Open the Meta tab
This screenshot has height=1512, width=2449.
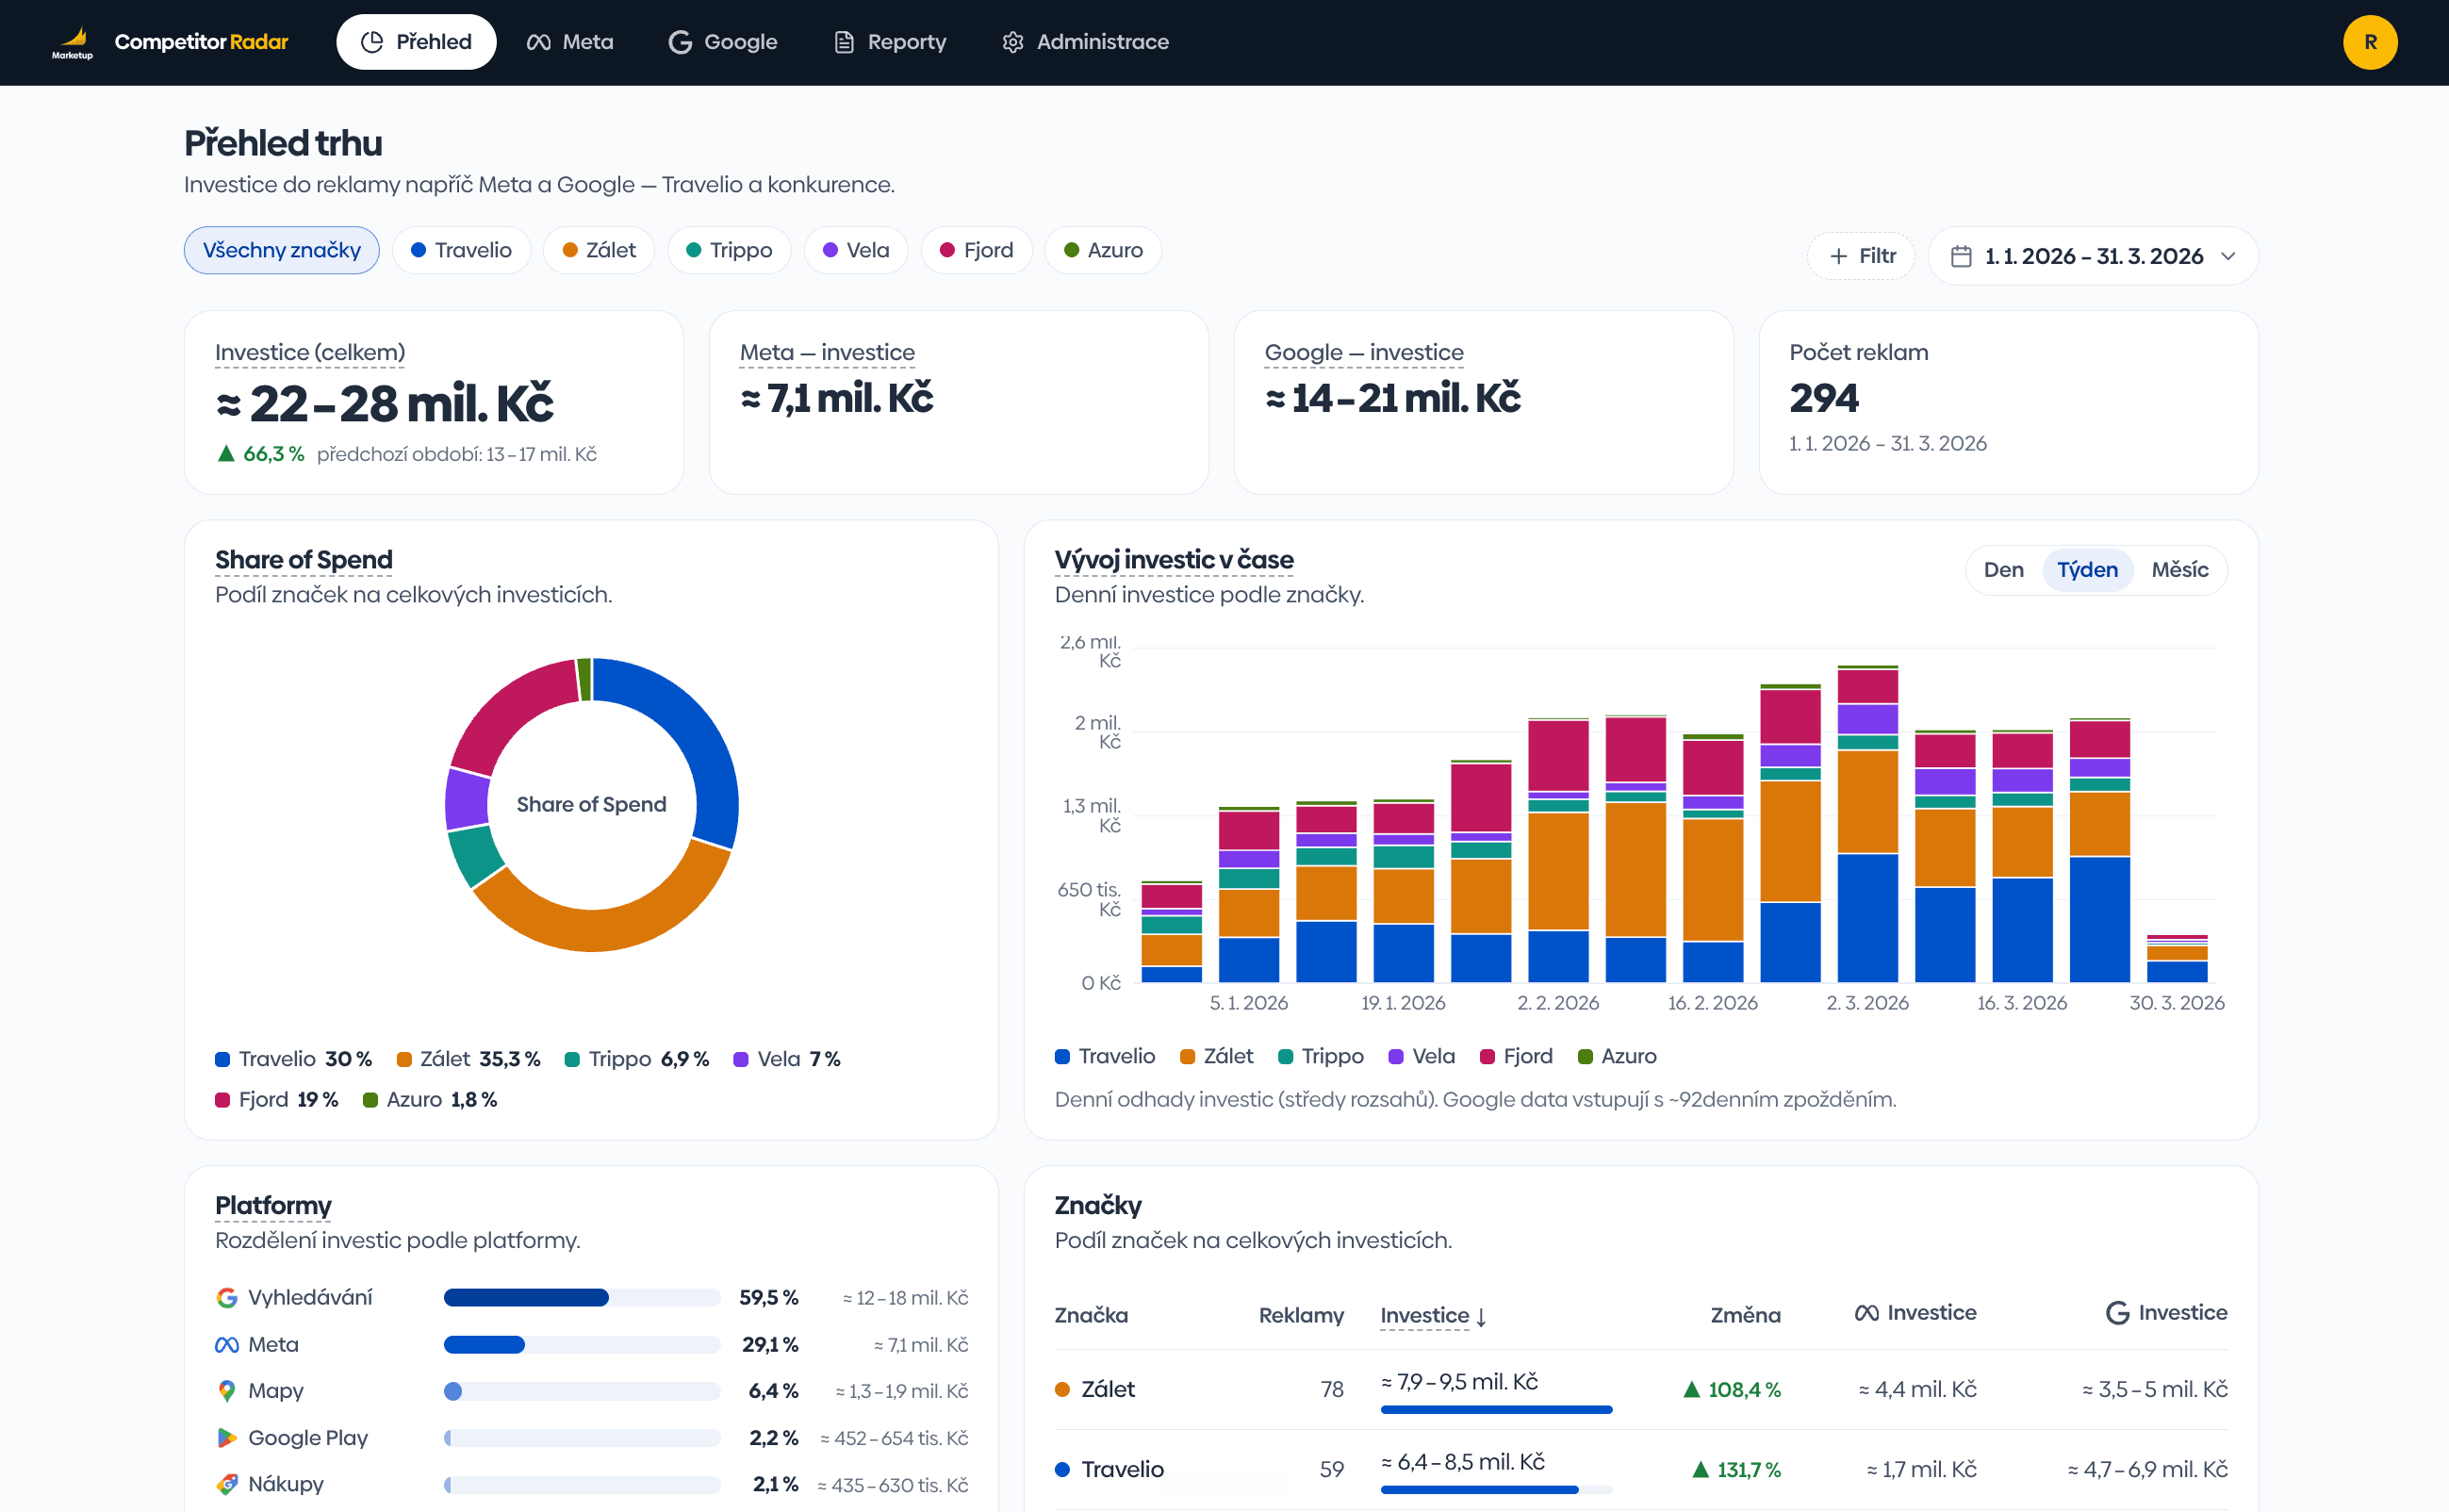click(570, 42)
